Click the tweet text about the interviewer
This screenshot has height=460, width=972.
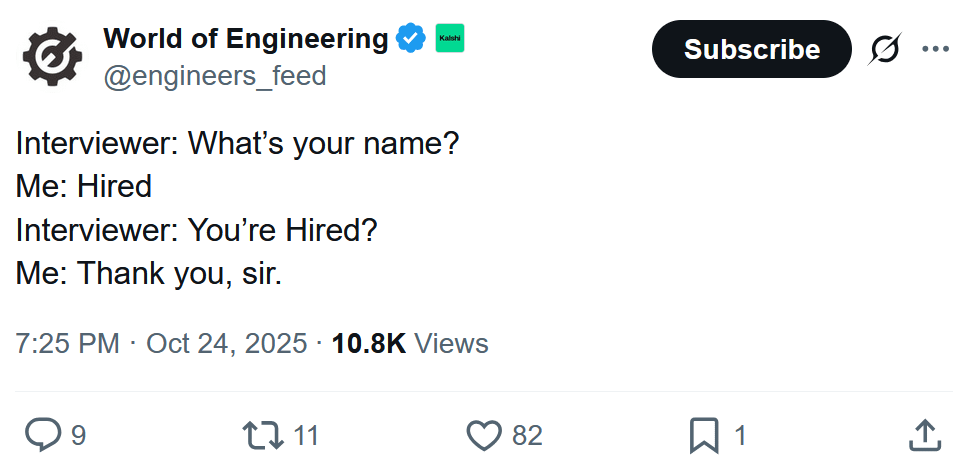[237, 207]
